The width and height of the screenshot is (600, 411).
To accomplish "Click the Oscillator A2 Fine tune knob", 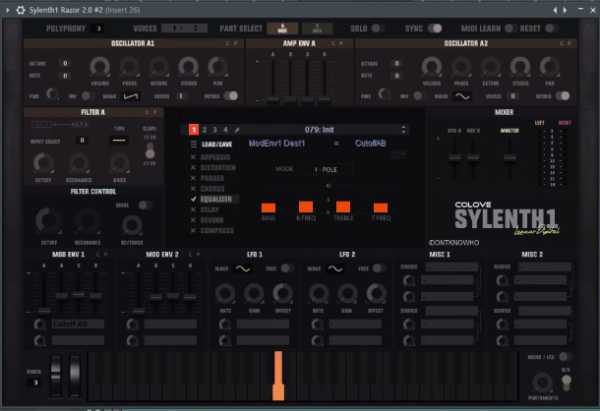I will 384,95.
